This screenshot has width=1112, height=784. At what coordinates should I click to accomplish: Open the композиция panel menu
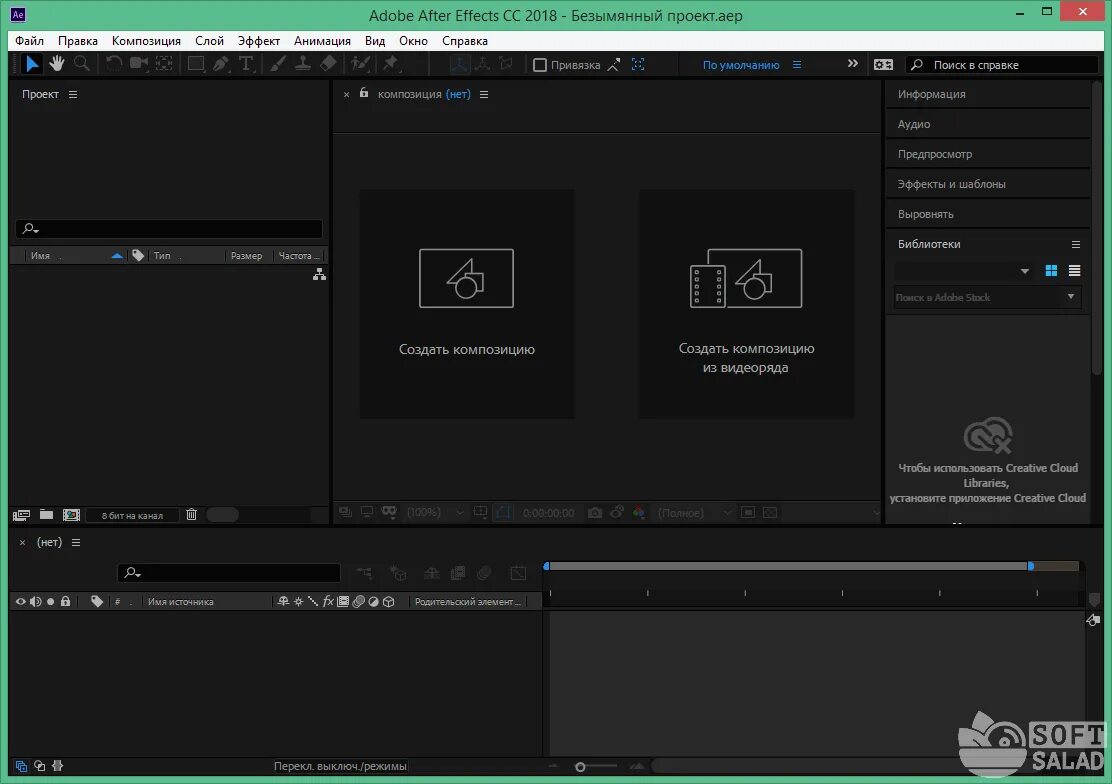[484, 94]
